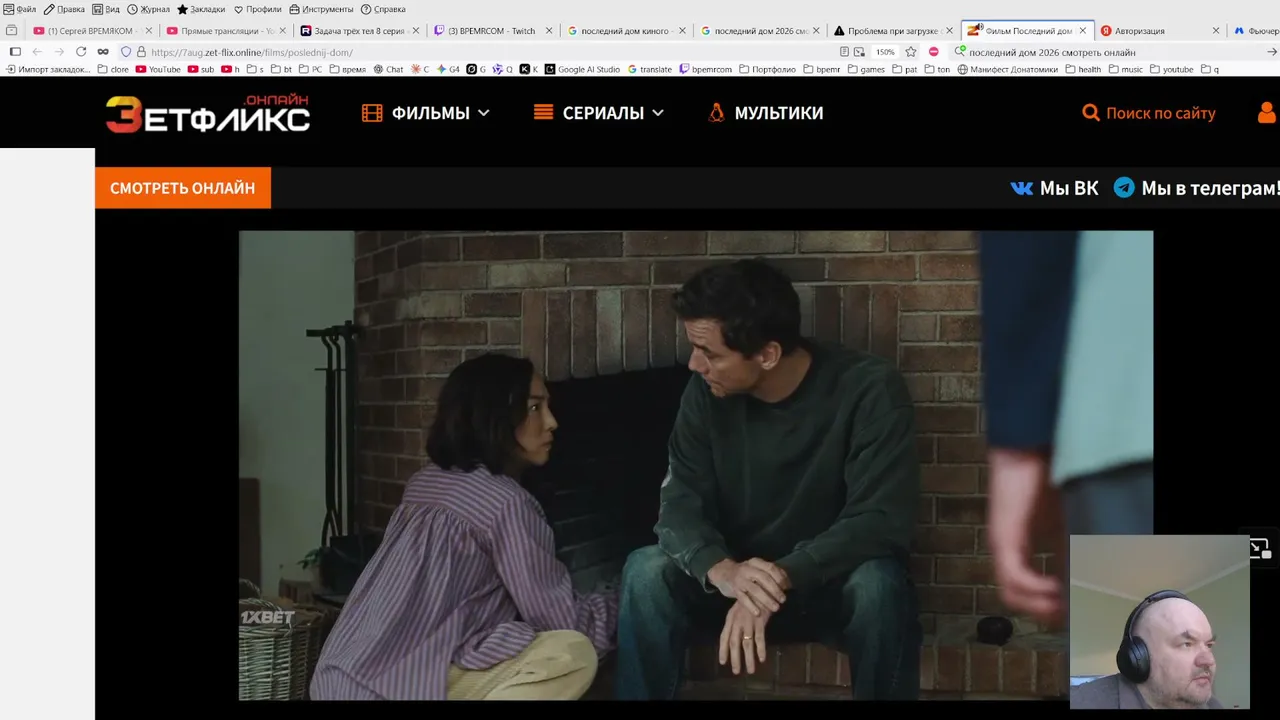The height and width of the screenshot is (720, 1280).
Task: Open Поиск по сайту search
Action: point(1149,113)
